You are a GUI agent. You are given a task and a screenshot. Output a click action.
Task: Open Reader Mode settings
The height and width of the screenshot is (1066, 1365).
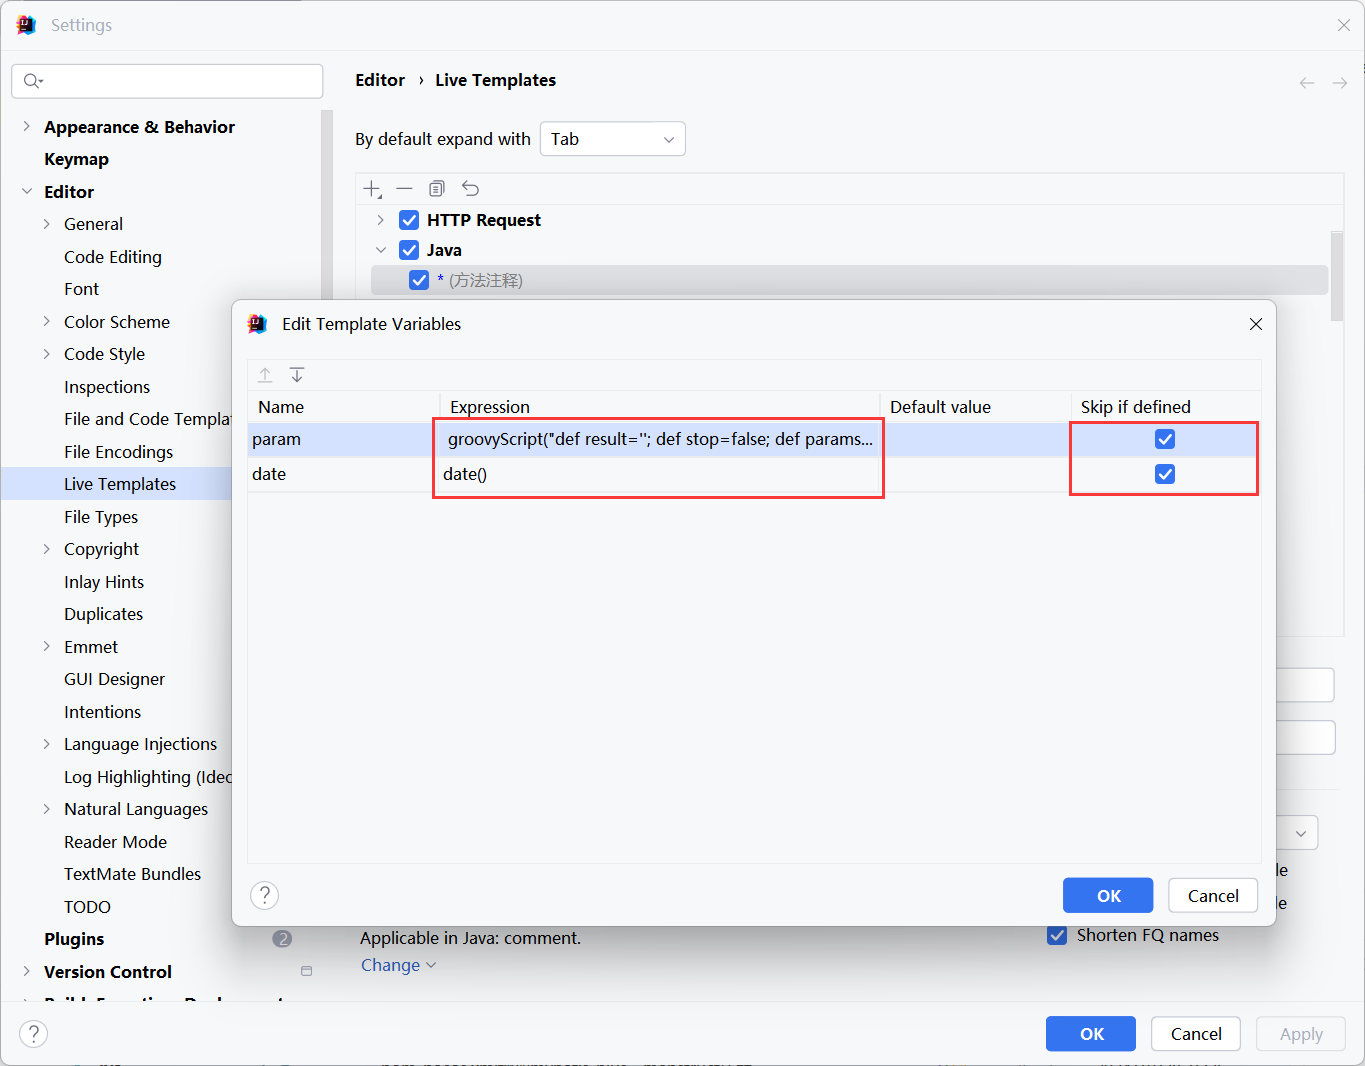coord(116,842)
